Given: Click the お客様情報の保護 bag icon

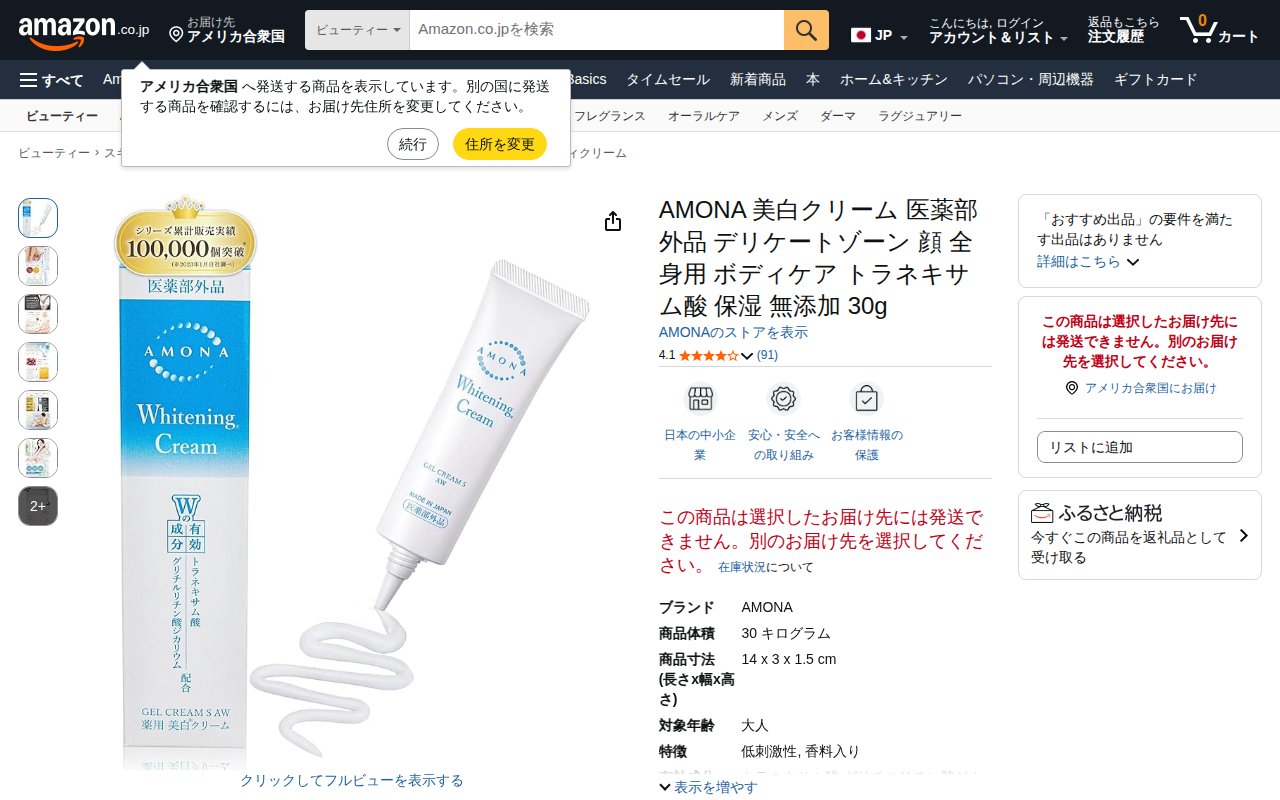Looking at the screenshot, I should (866, 398).
